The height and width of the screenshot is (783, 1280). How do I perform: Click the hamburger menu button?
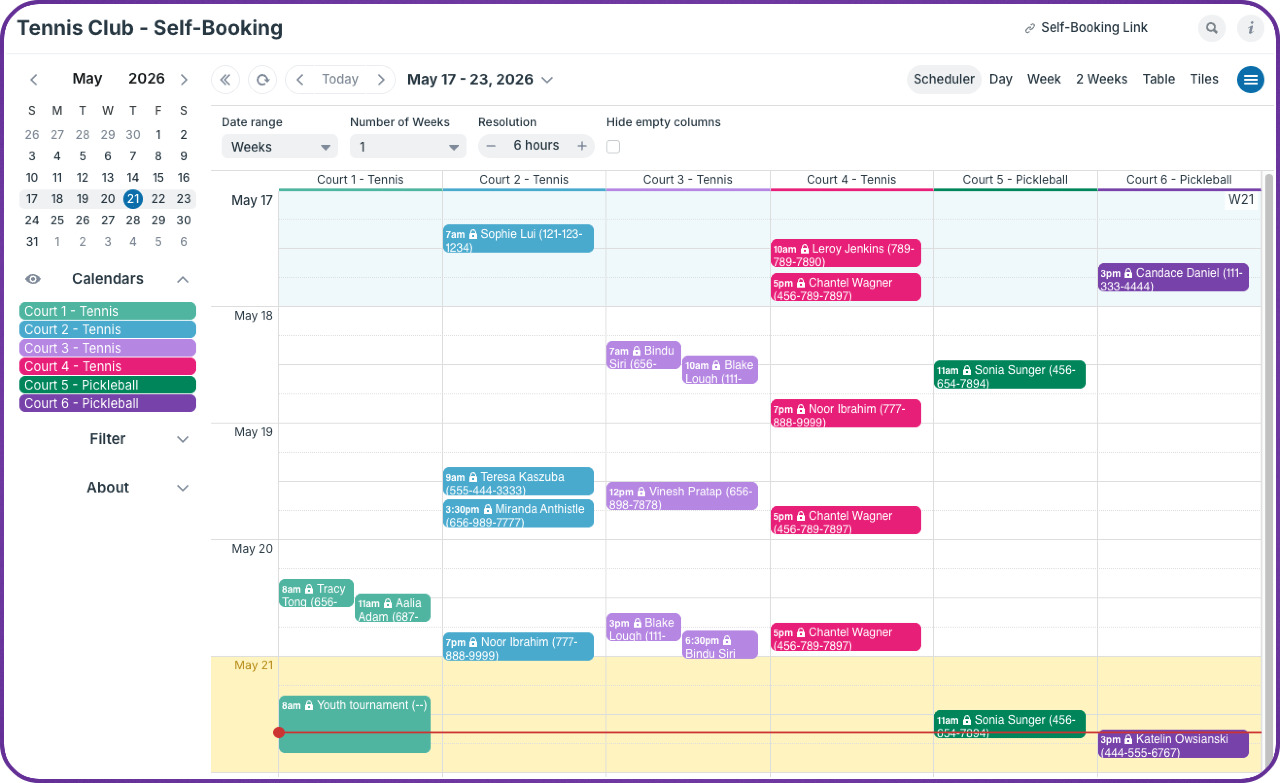1250,80
